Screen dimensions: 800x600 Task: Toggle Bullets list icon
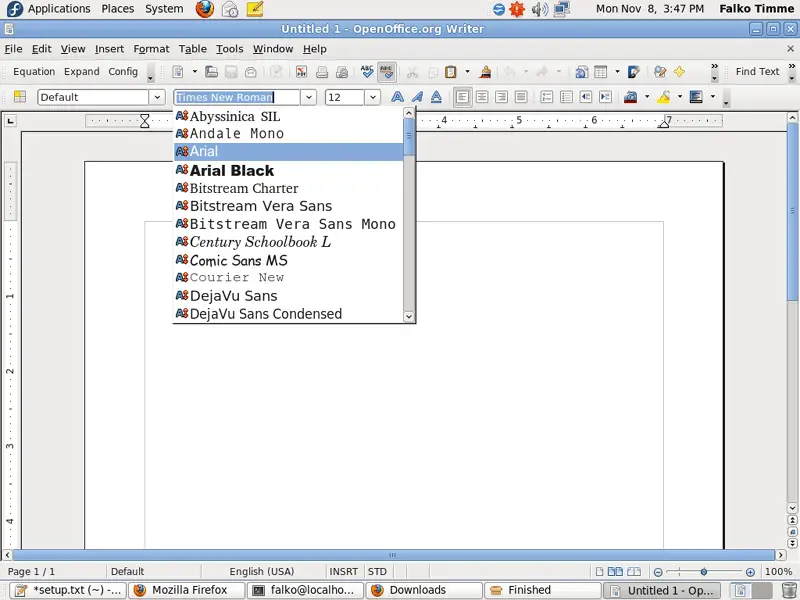click(566, 97)
